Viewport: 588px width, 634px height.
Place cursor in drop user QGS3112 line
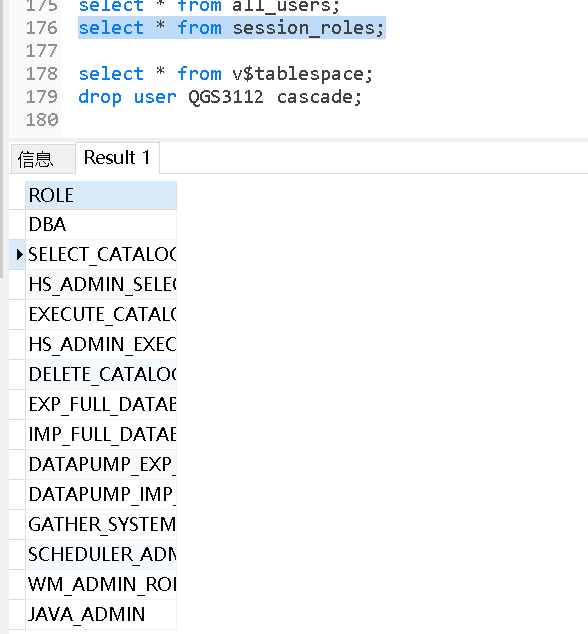click(220, 97)
